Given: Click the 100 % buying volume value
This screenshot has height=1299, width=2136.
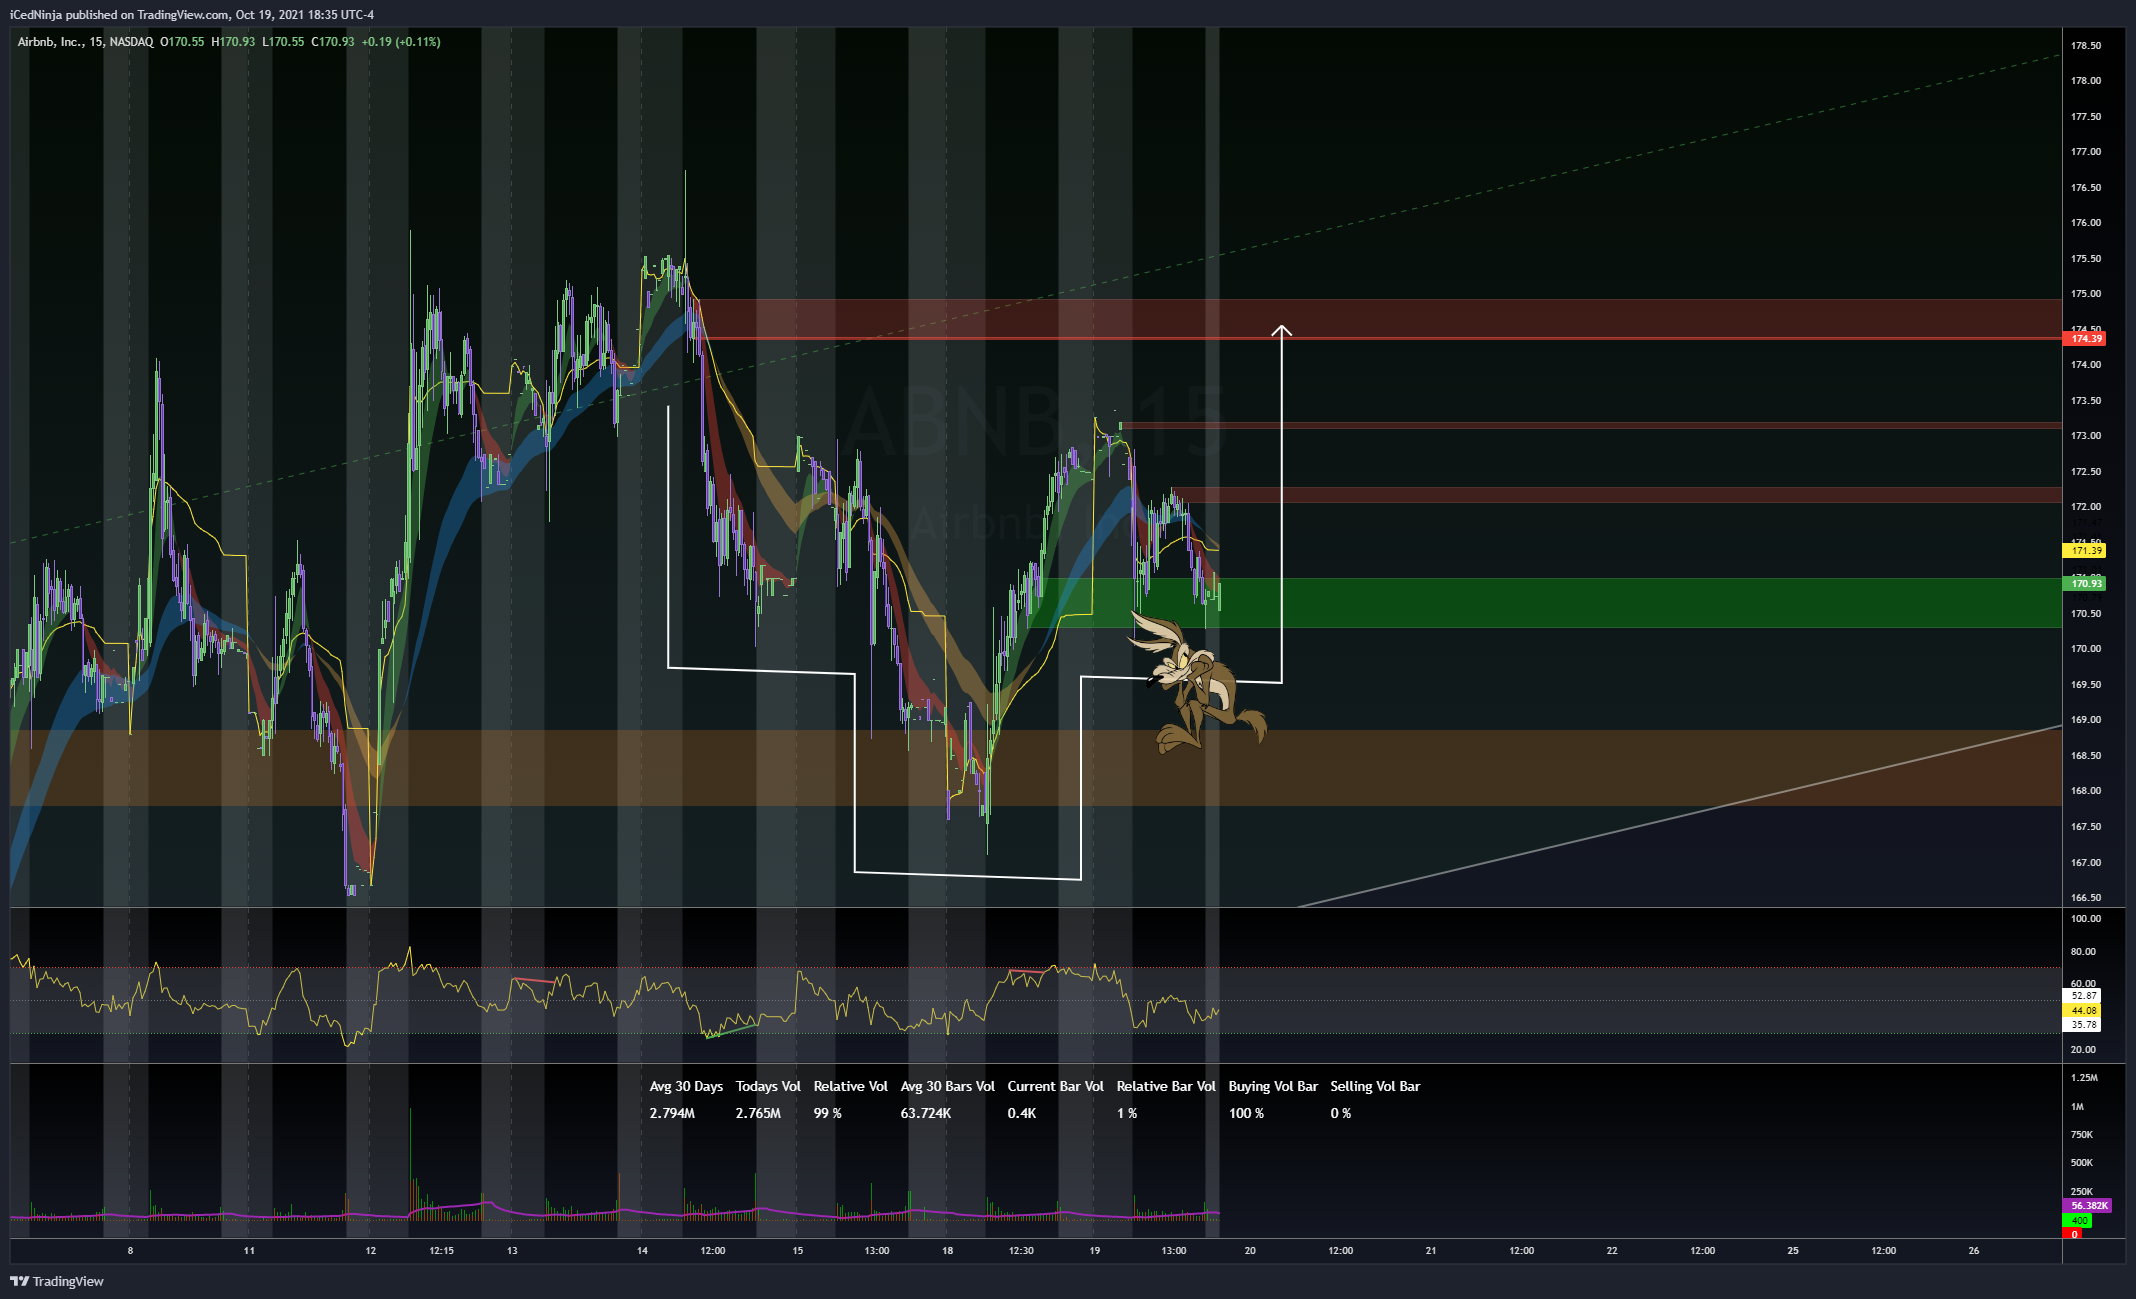Looking at the screenshot, I should [x=1246, y=1114].
